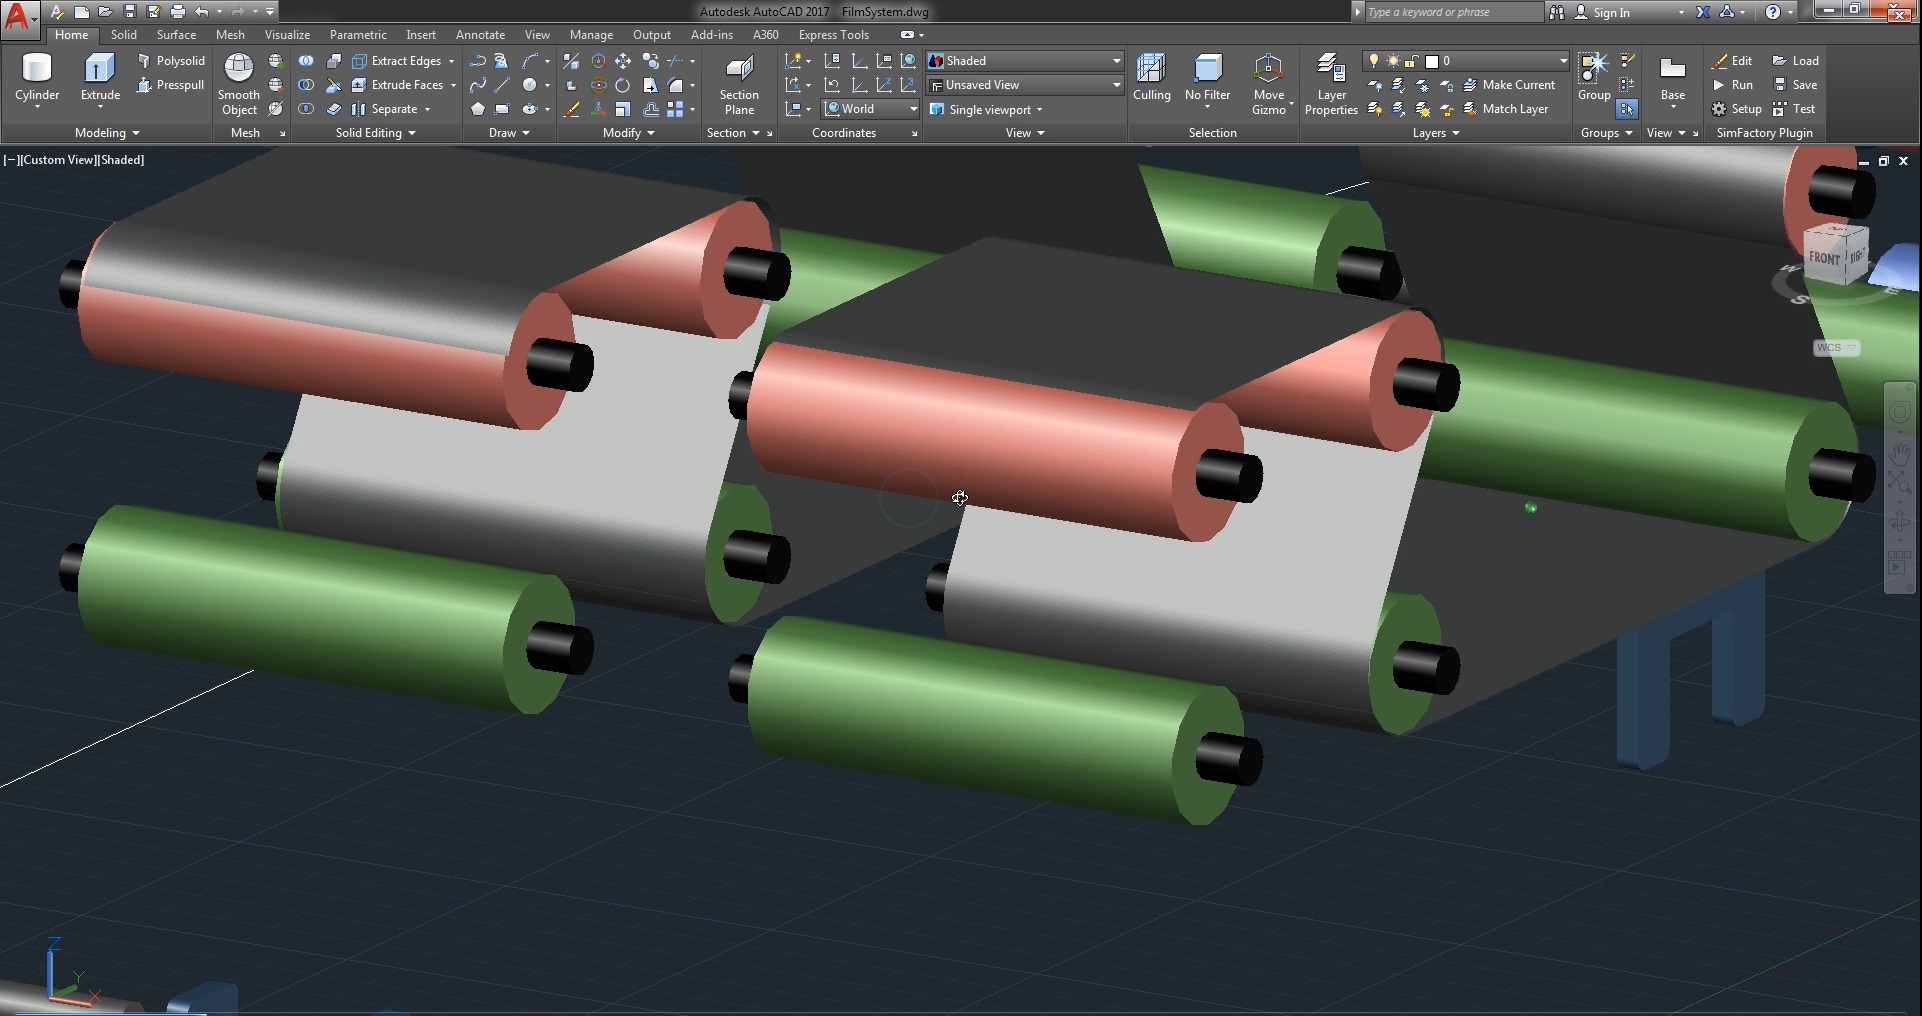Click the Make Current layer button
1922x1016 pixels.
pyautogui.click(x=1508, y=85)
